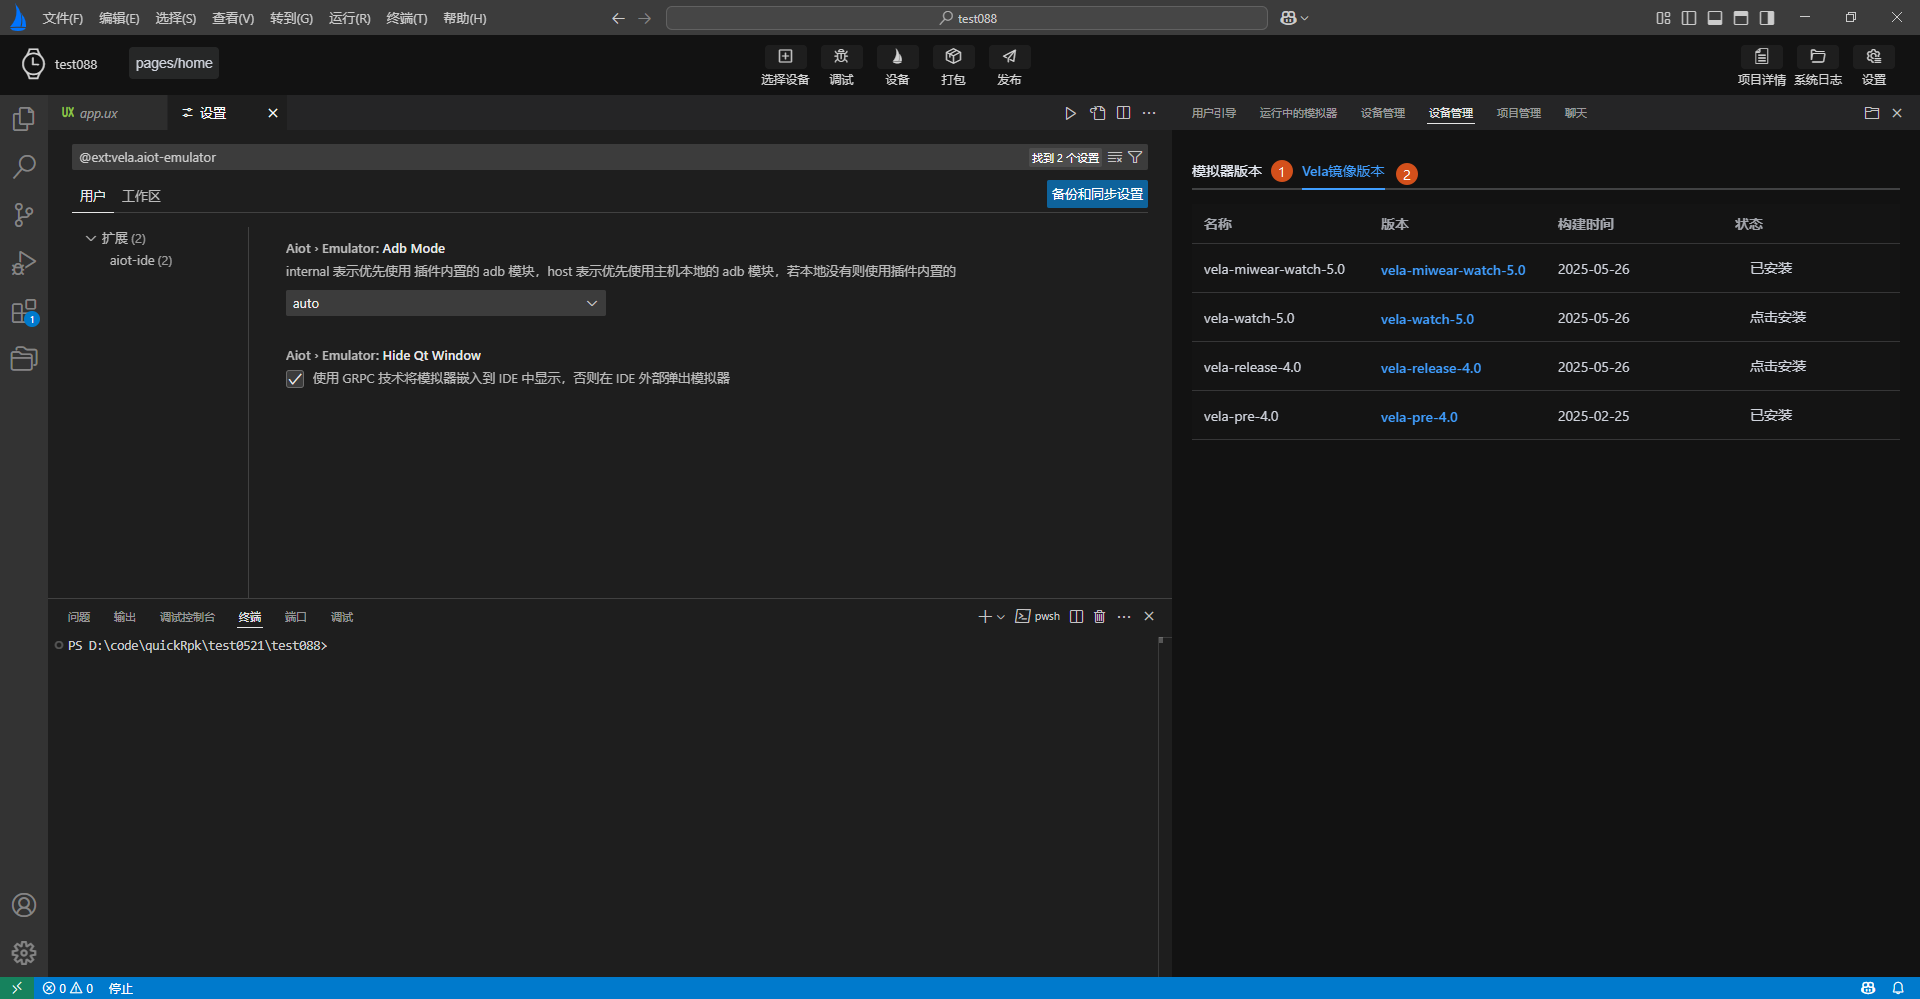Open the Adb Mode auto dropdown
1920x999 pixels.
coord(445,303)
